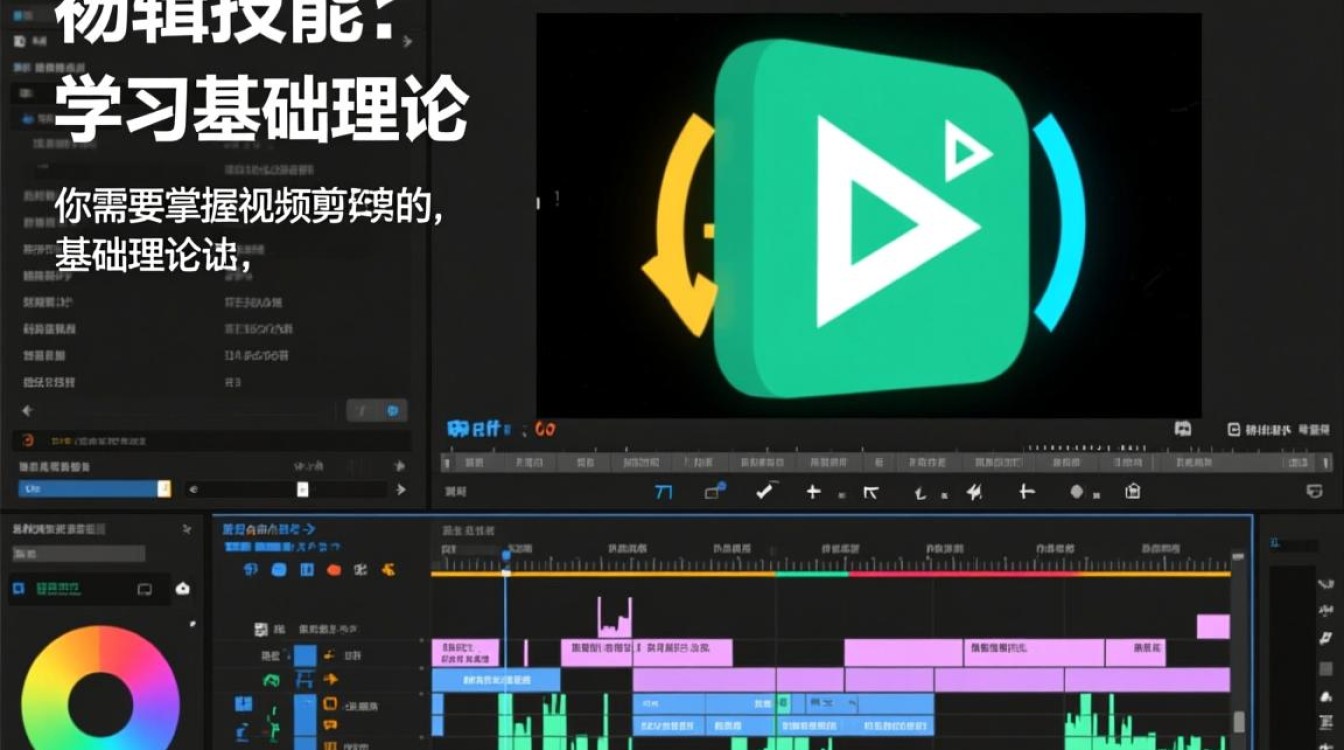Click the white circle record icon
Image resolution: width=1344 pixels, height=750 pixels.
tap(1077, 491)
